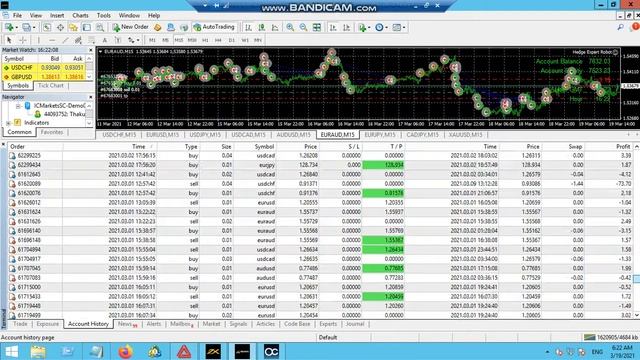Toggle the Data Window crosshair icon
The image size is (640, 360).
point(60,27)
